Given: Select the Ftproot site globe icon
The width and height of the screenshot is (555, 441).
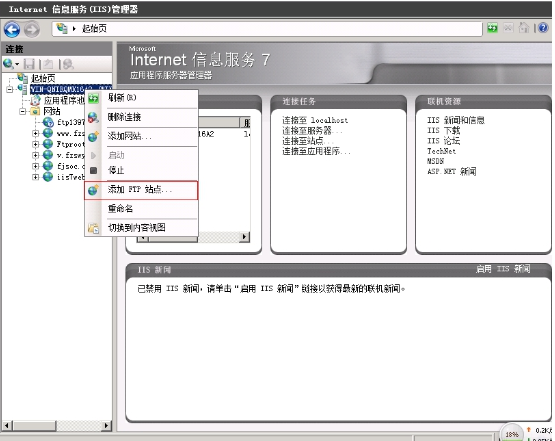Looking at the screenshot, I should pos(48,144).
